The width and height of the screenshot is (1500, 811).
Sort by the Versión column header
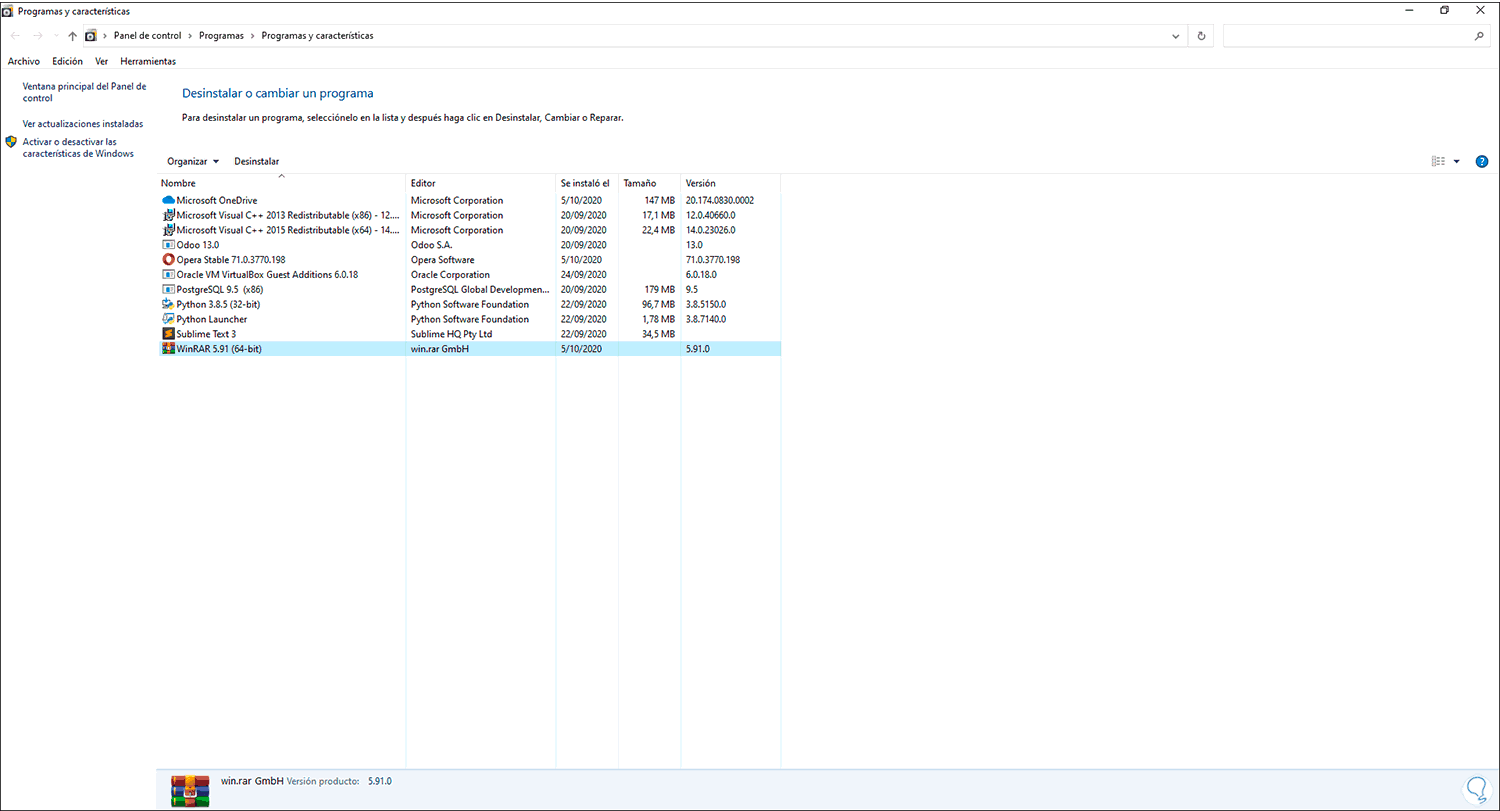click(731, 184)
